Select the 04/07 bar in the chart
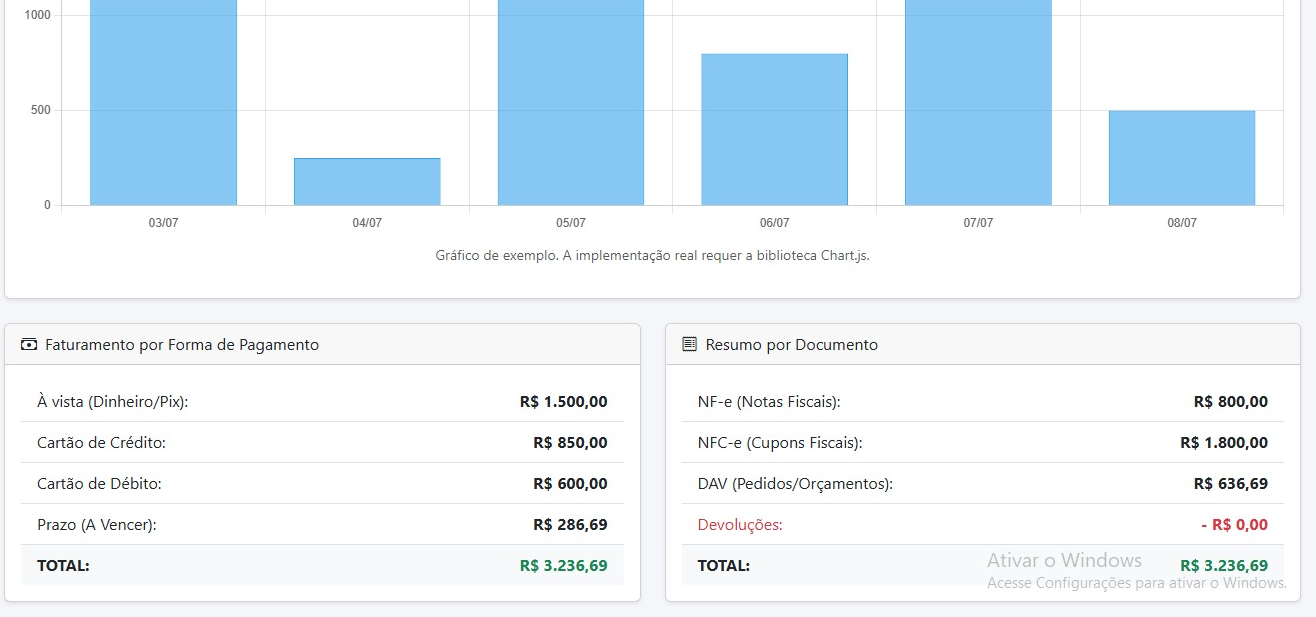This screenshot has height=617, width=1316. pyautogui.click(x=367, y=182)
